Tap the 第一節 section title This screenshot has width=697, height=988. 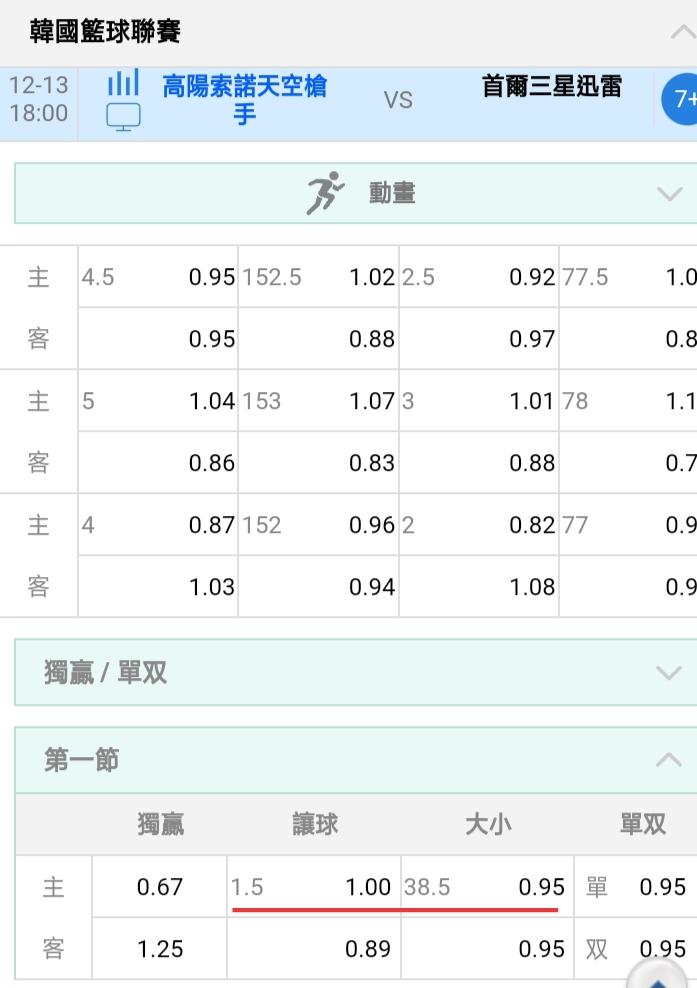(81, 760)
